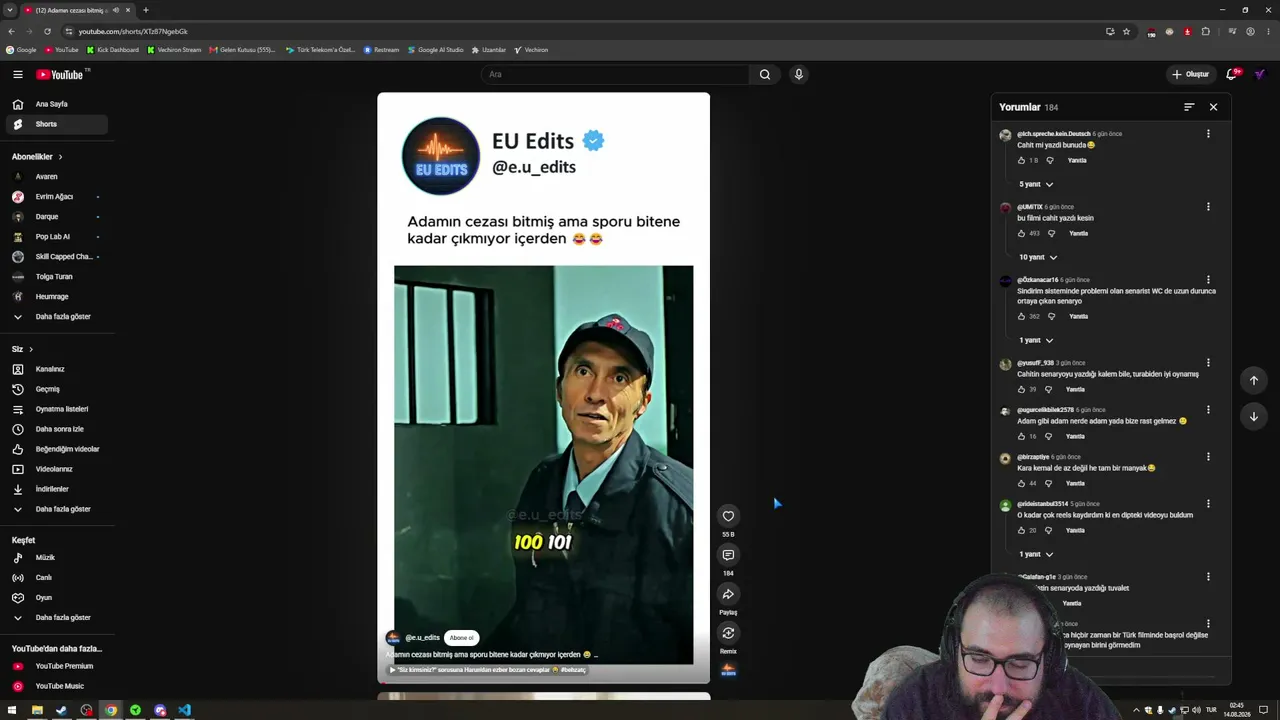The height and width of the screenshot is (720, 1280).
Task: Open the Kick Dashboard bookmark
Action: (x=112, y=50)
